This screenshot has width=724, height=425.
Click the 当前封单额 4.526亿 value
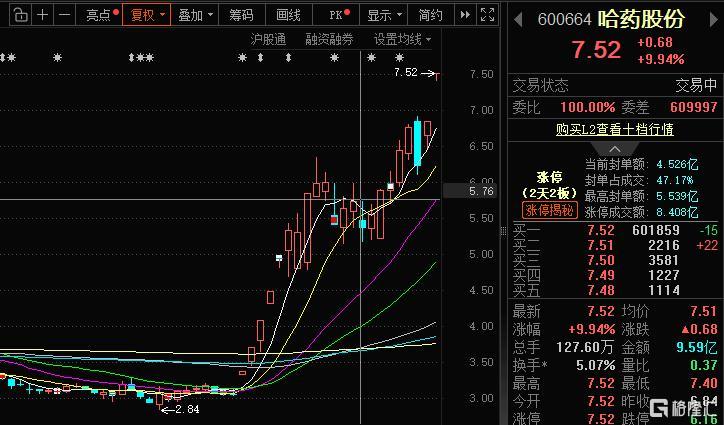pyautogui.click(x=677, y=164)
